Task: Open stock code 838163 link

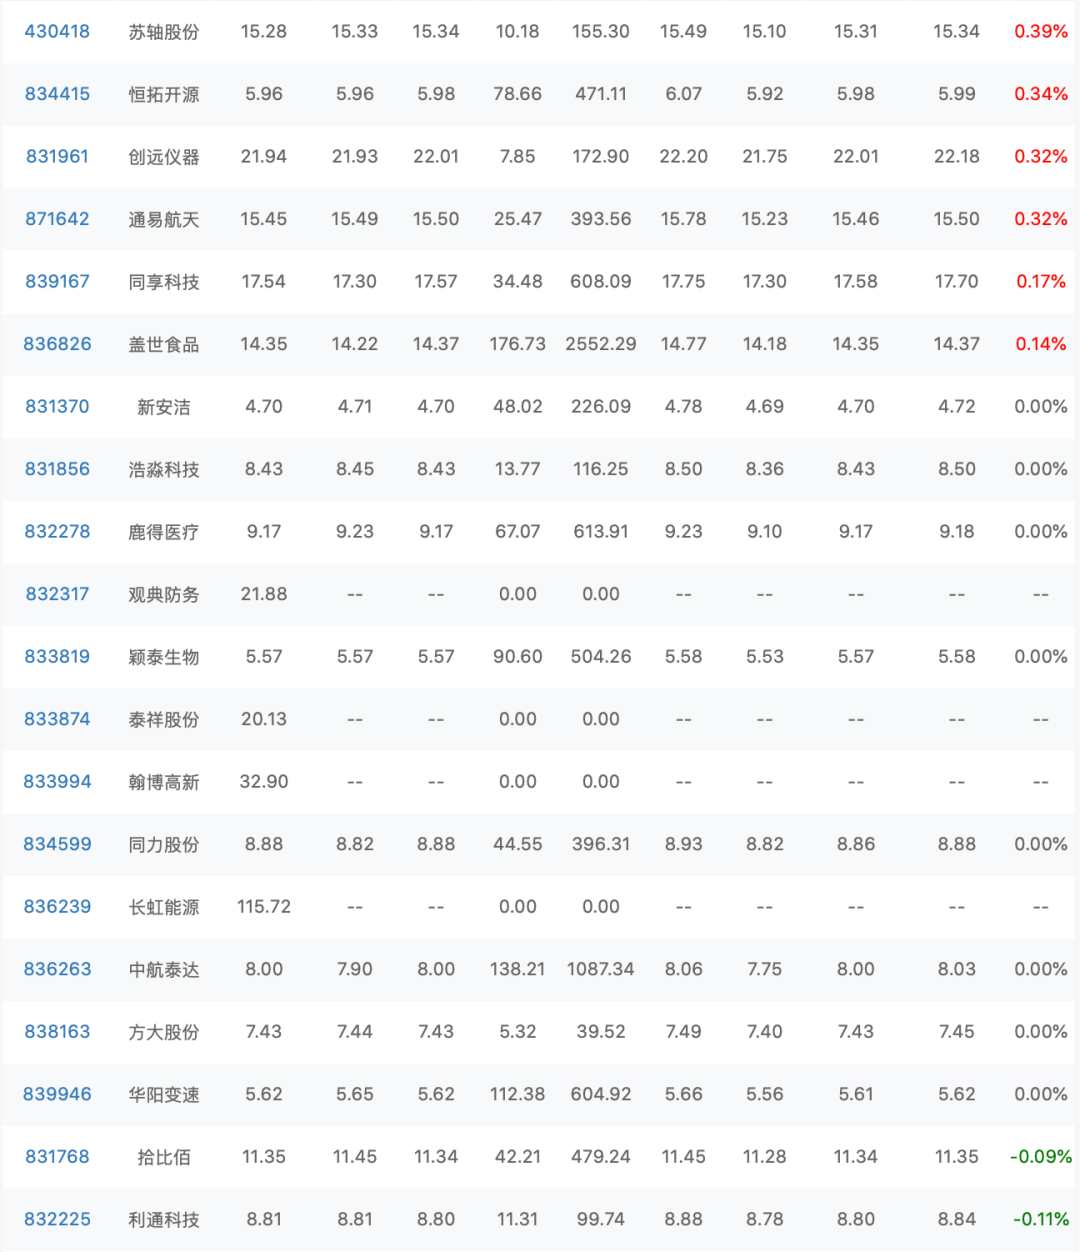Action: 57,1031
